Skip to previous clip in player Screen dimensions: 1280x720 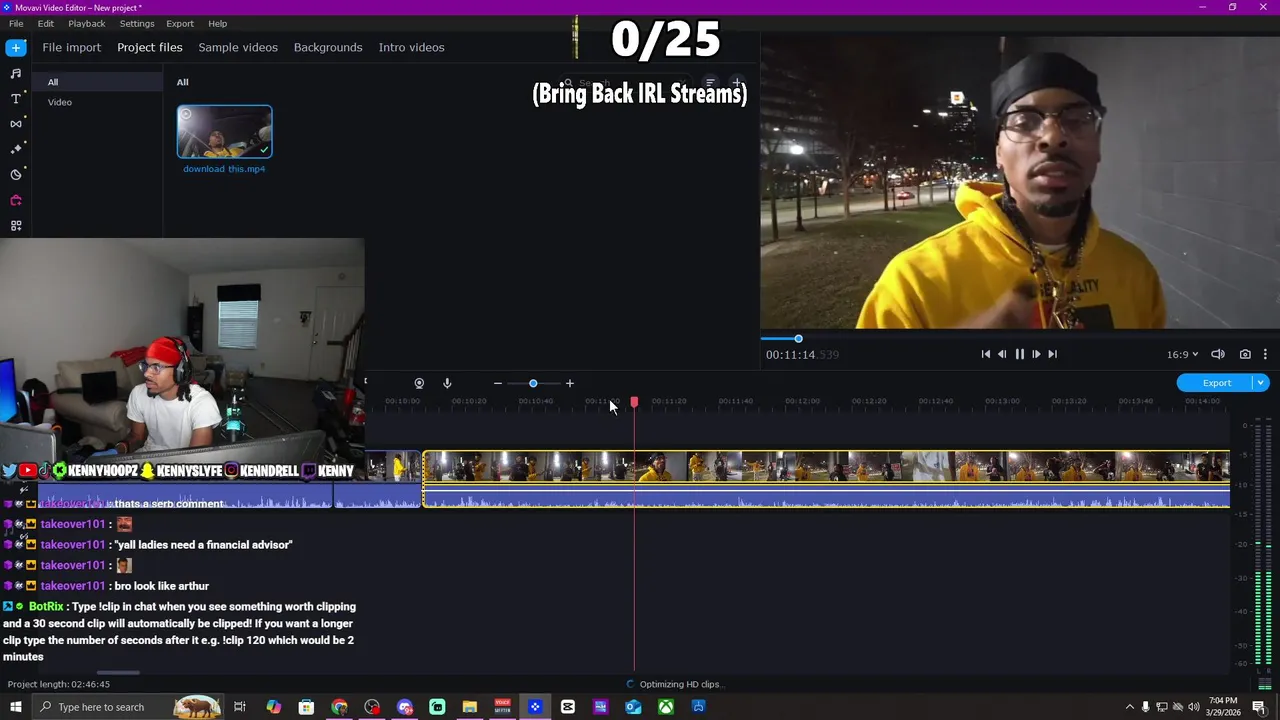tap(986, 354)
